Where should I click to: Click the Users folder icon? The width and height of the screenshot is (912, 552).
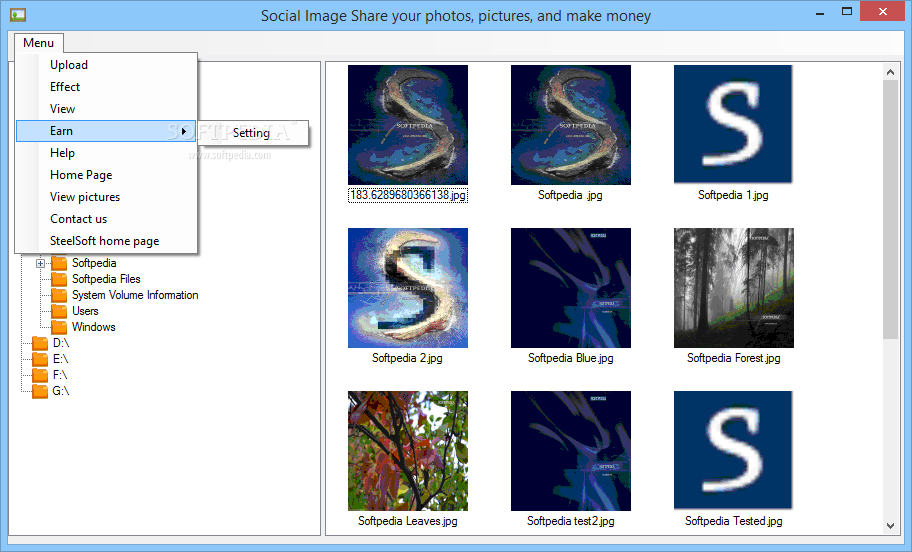(59, 311)
